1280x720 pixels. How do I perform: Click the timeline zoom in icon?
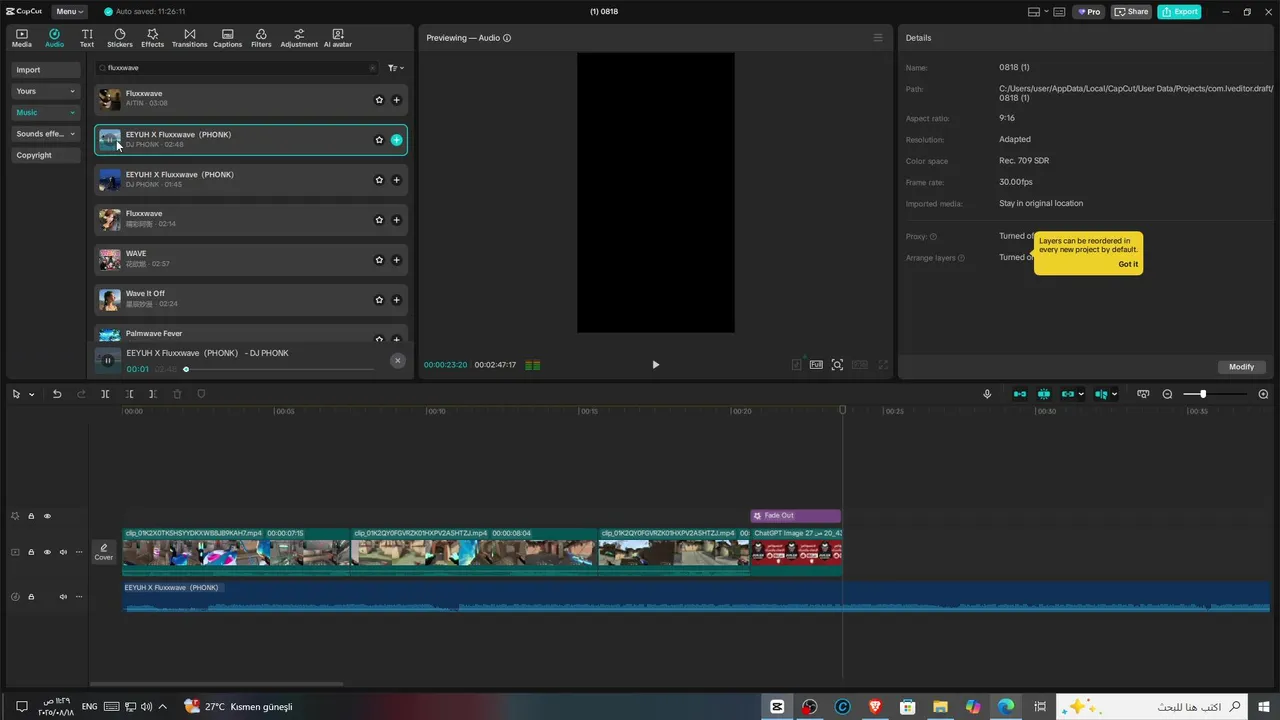[1263, 394]
